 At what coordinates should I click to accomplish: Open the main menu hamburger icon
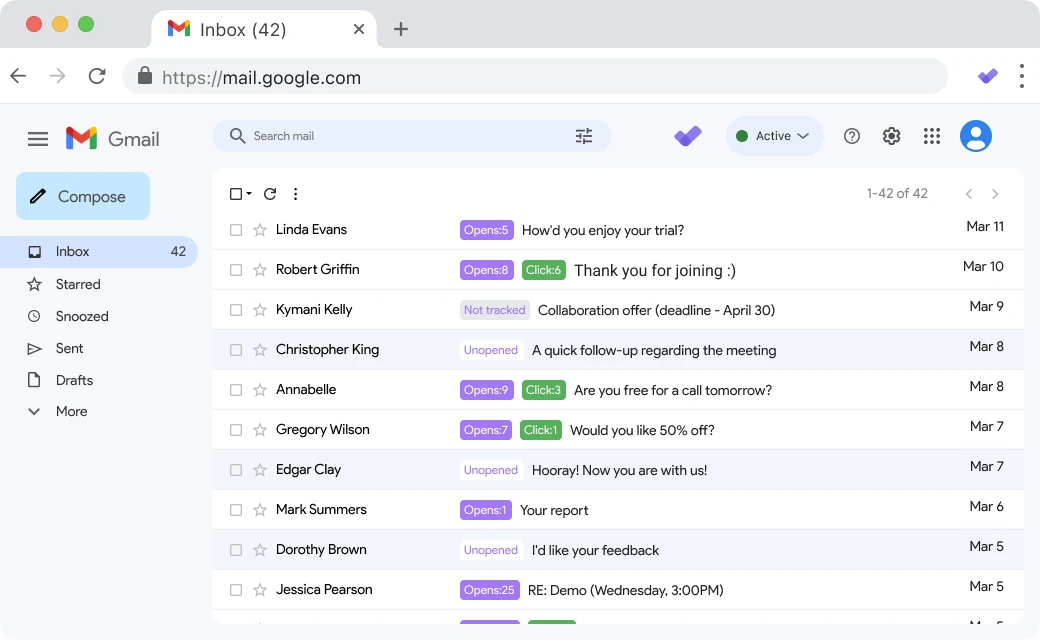coord(38,139)
